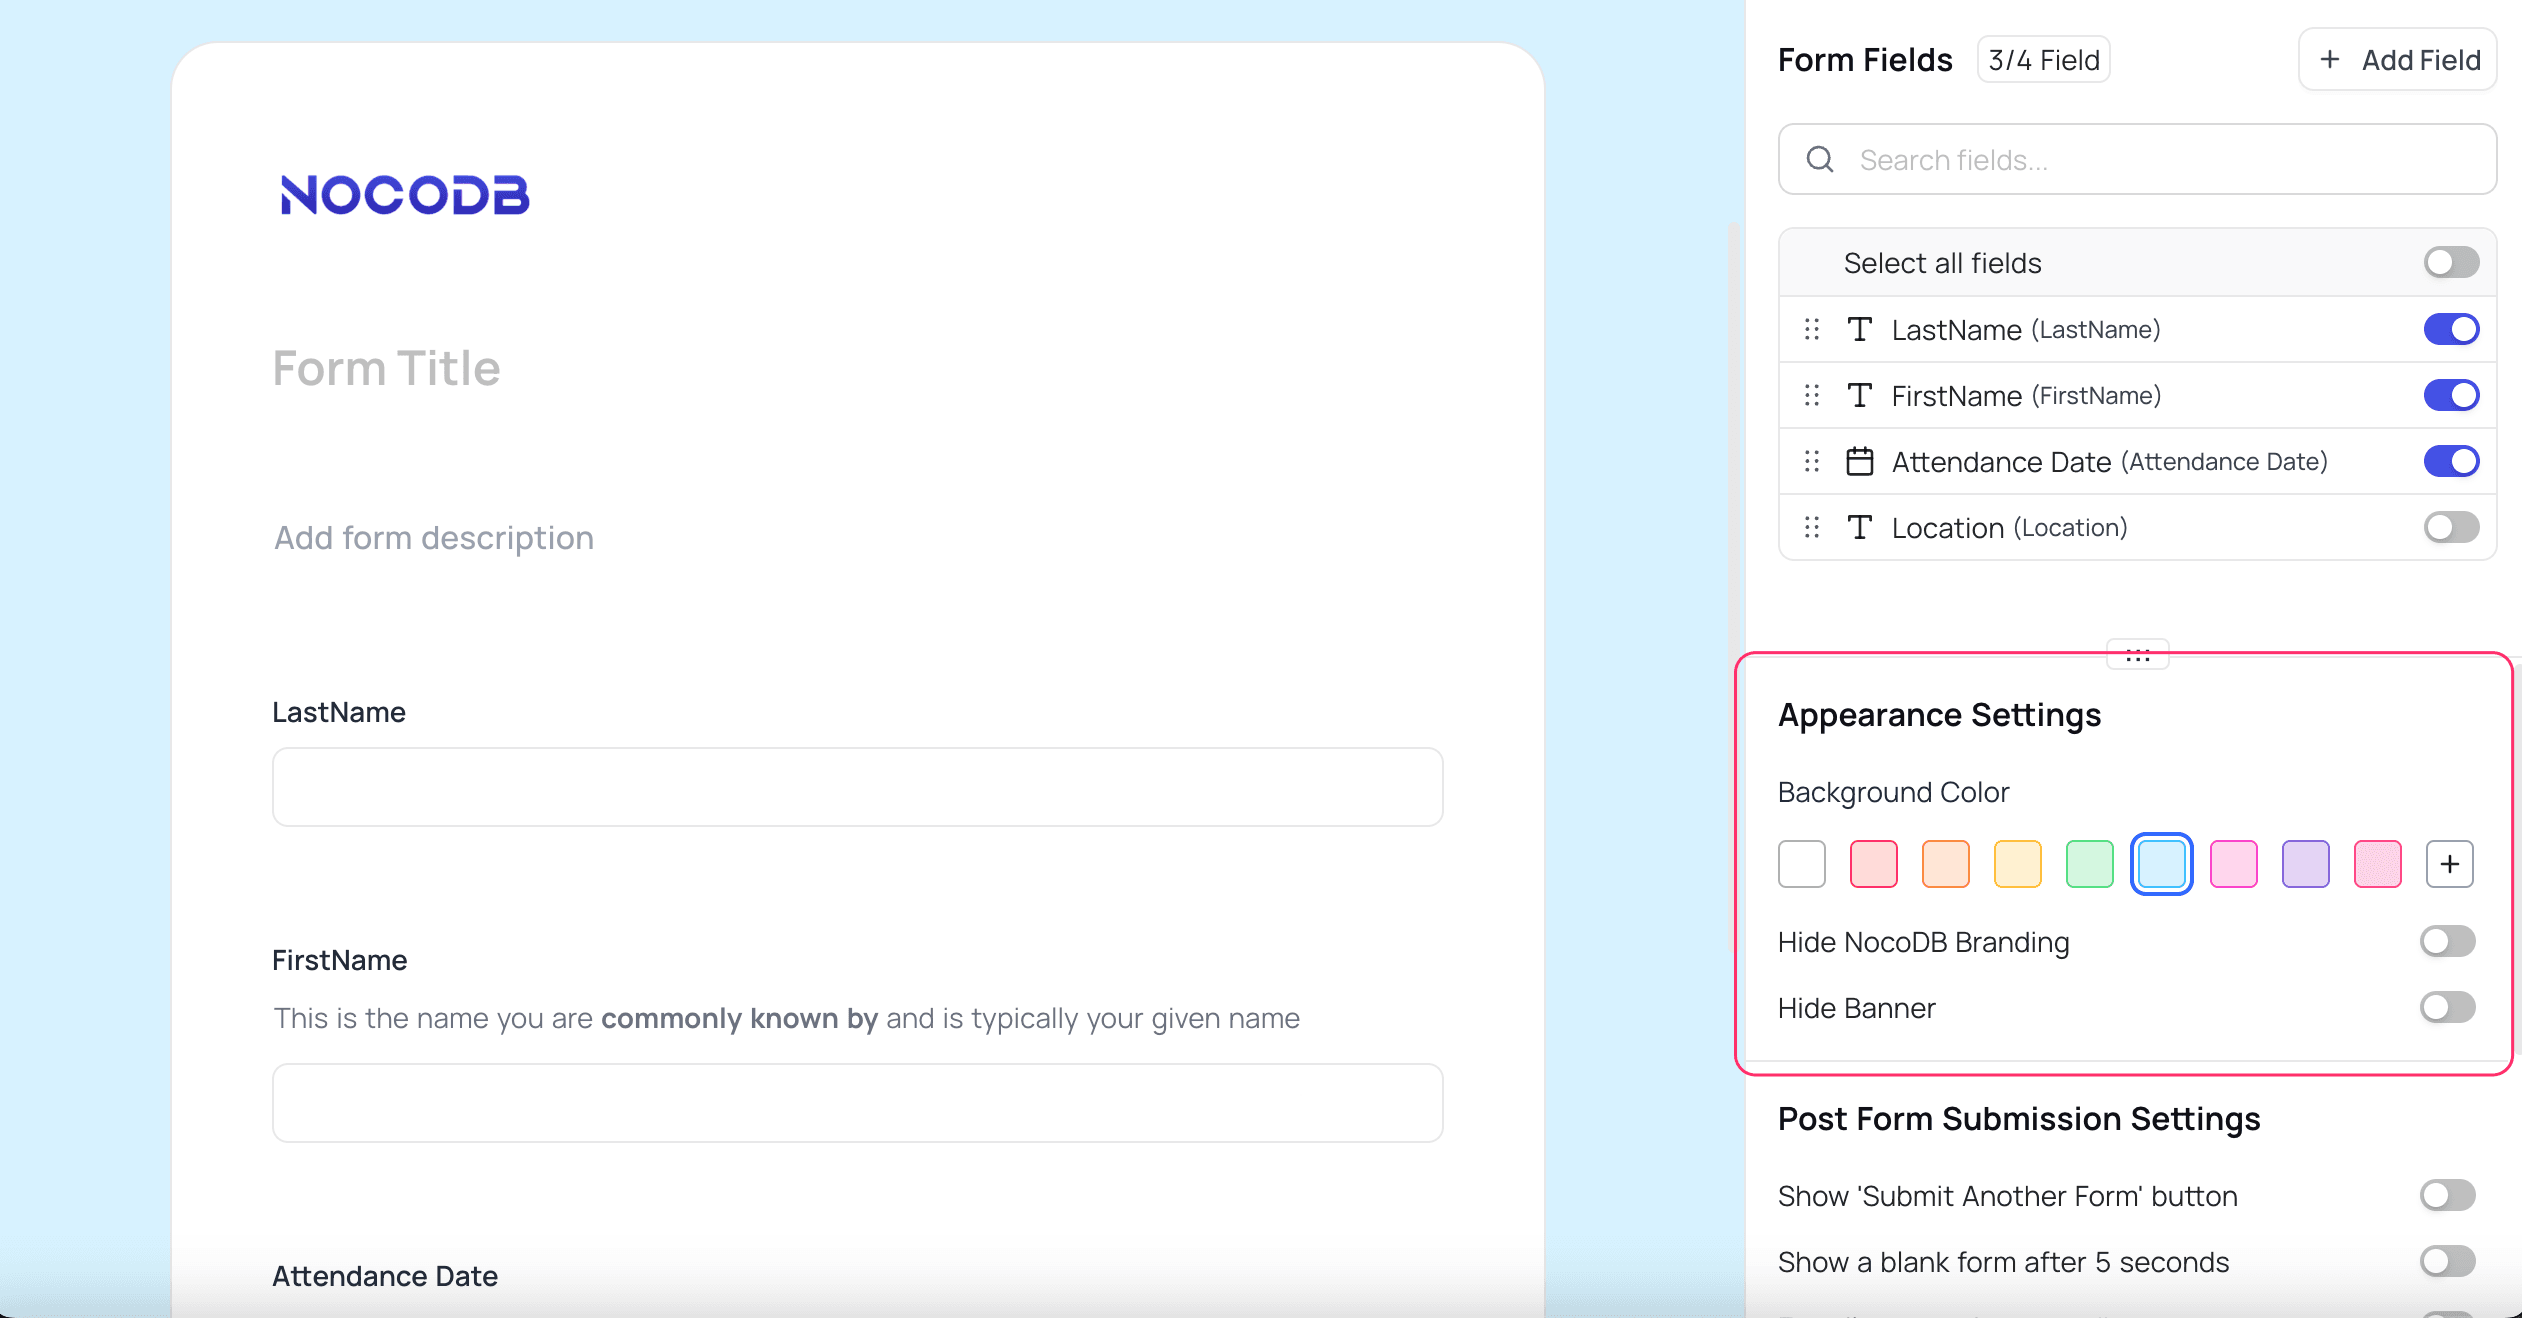The width and height of the screenshot is (2522, 1318).
Task: Grab the drag handle beside LastName field
Action: (1811, 330)
